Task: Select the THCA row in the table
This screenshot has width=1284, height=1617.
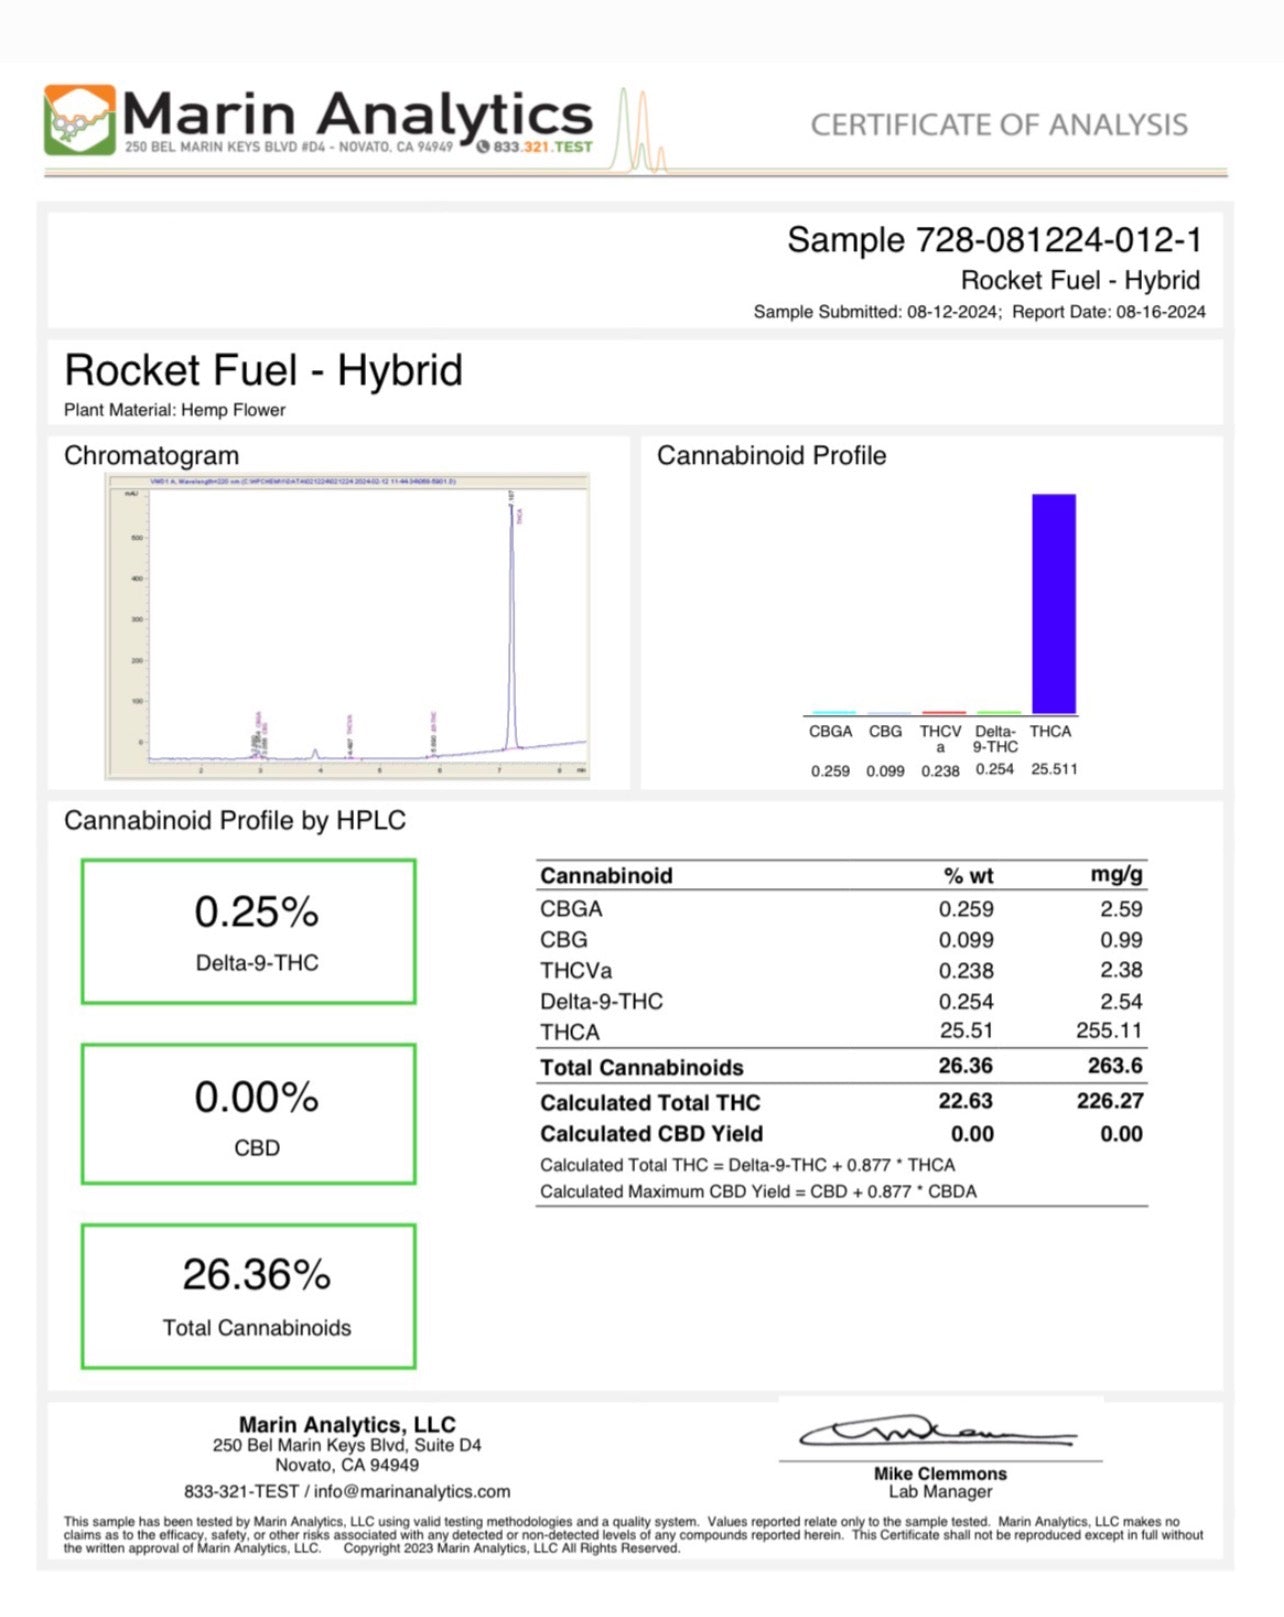Action: [840, 1032]
